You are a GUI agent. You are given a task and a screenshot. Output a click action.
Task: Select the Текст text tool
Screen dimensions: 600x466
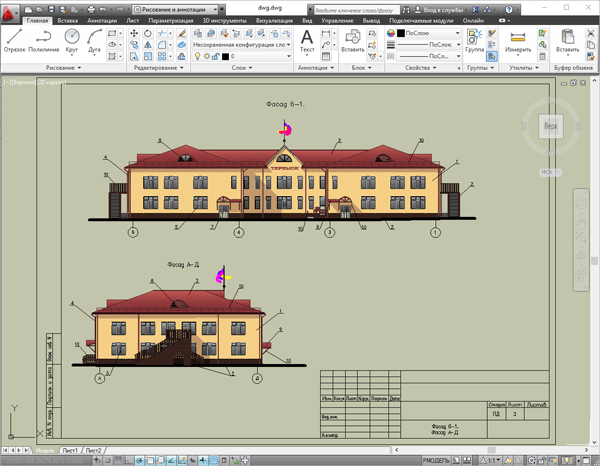coord(307,41)
